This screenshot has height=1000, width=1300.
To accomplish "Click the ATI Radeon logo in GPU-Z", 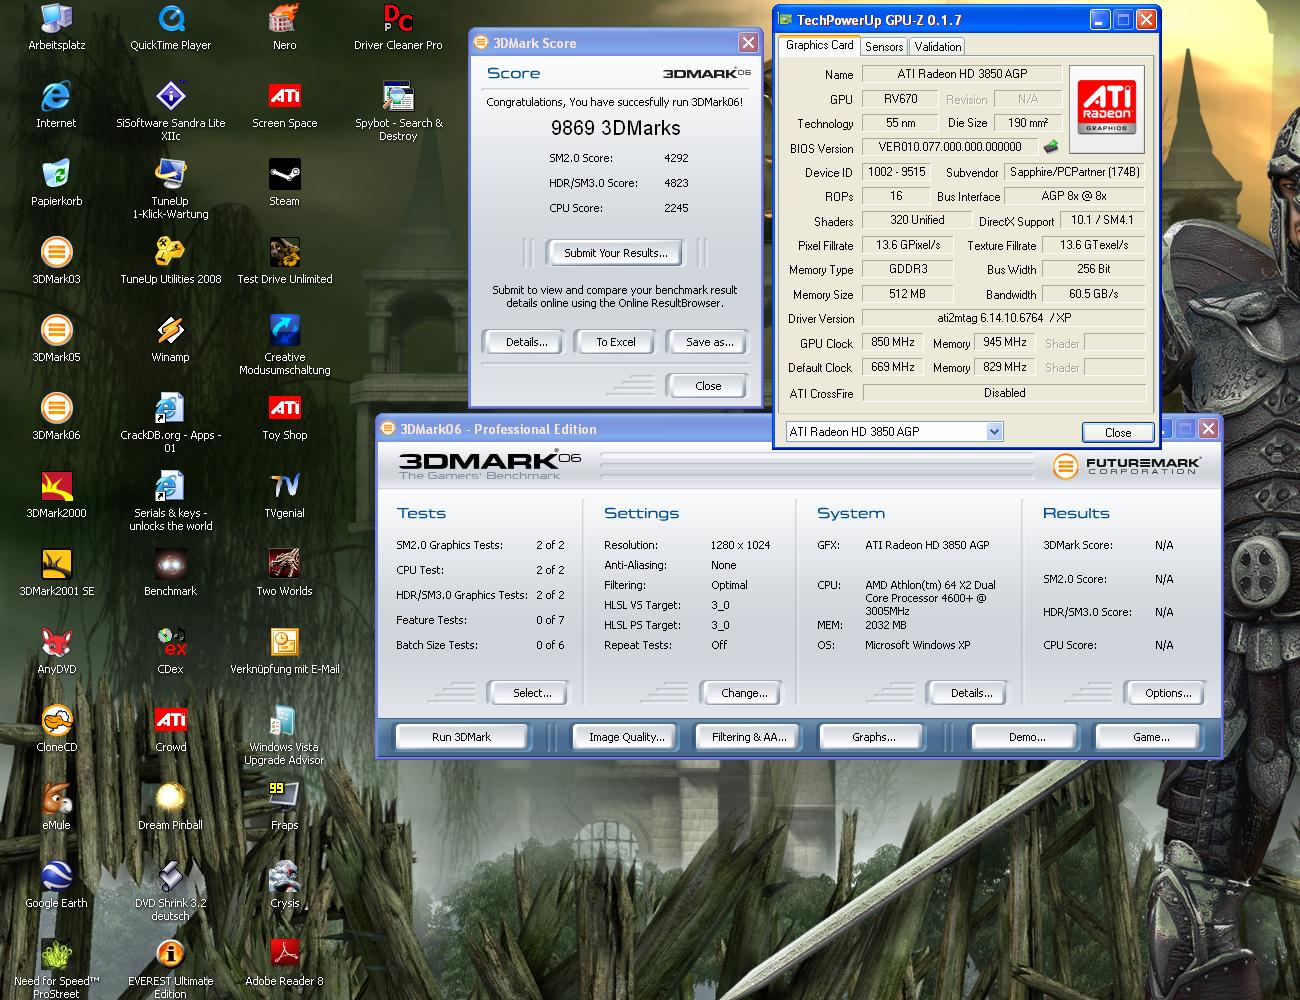I will click(x=1106, y=107).
